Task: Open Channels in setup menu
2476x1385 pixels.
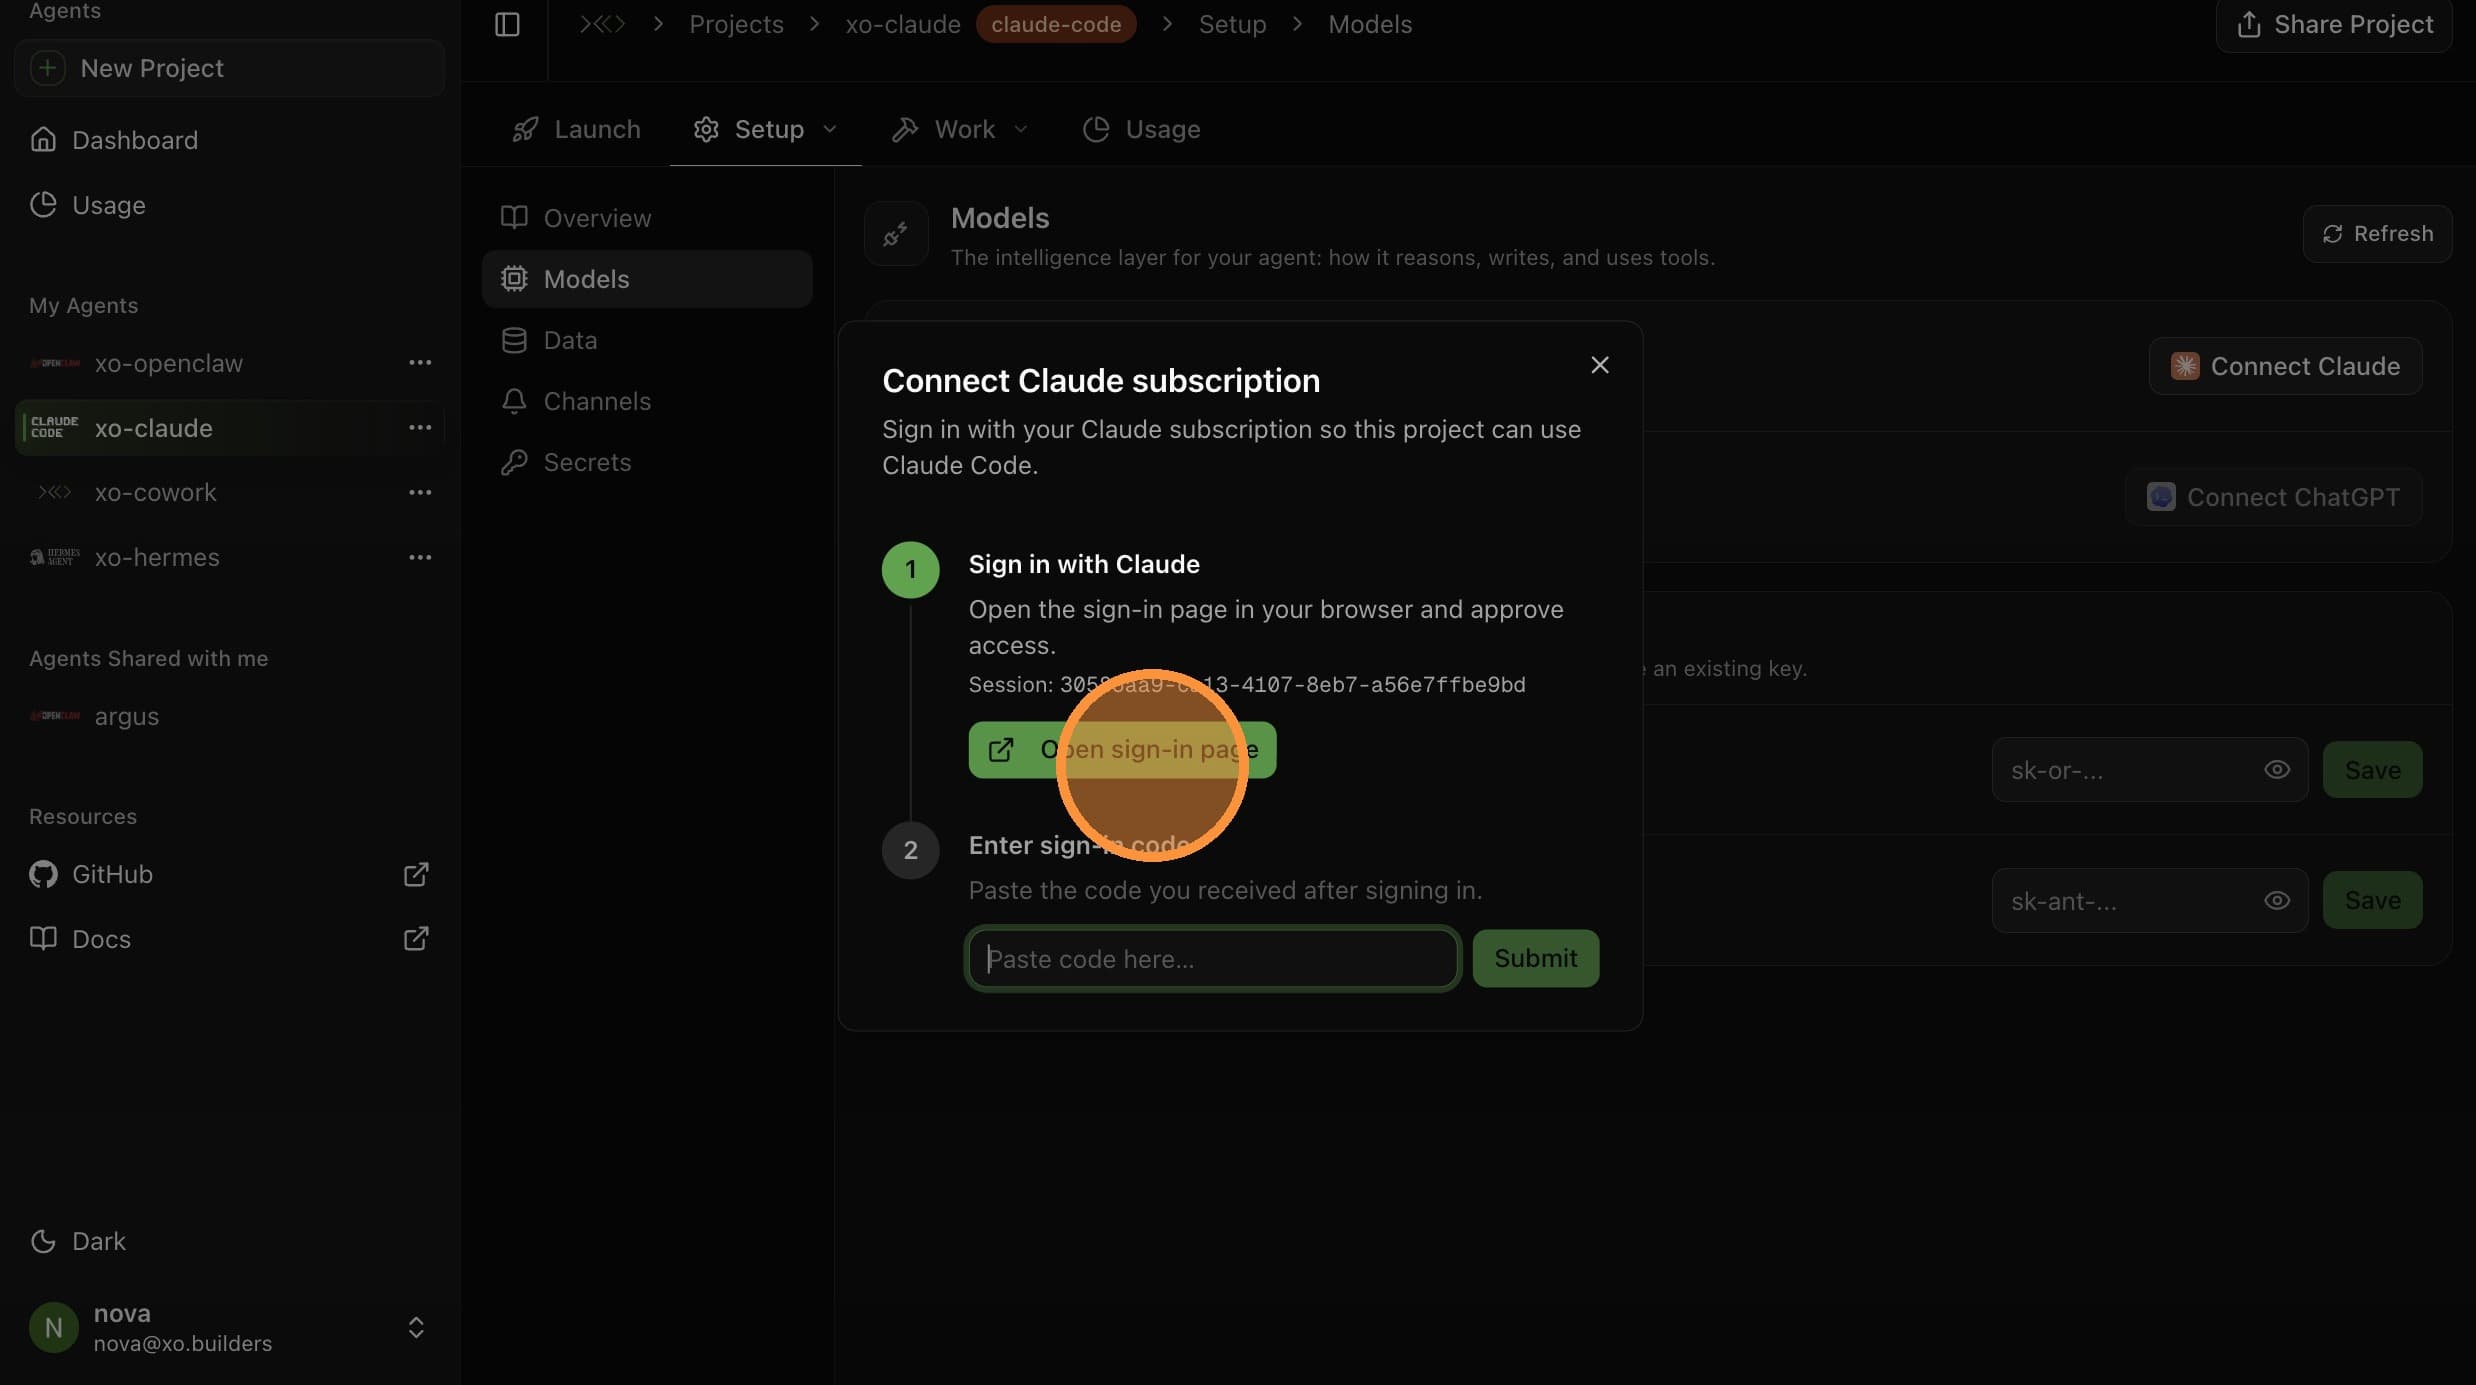Action: pyautogui.click(x=647, y=401)
